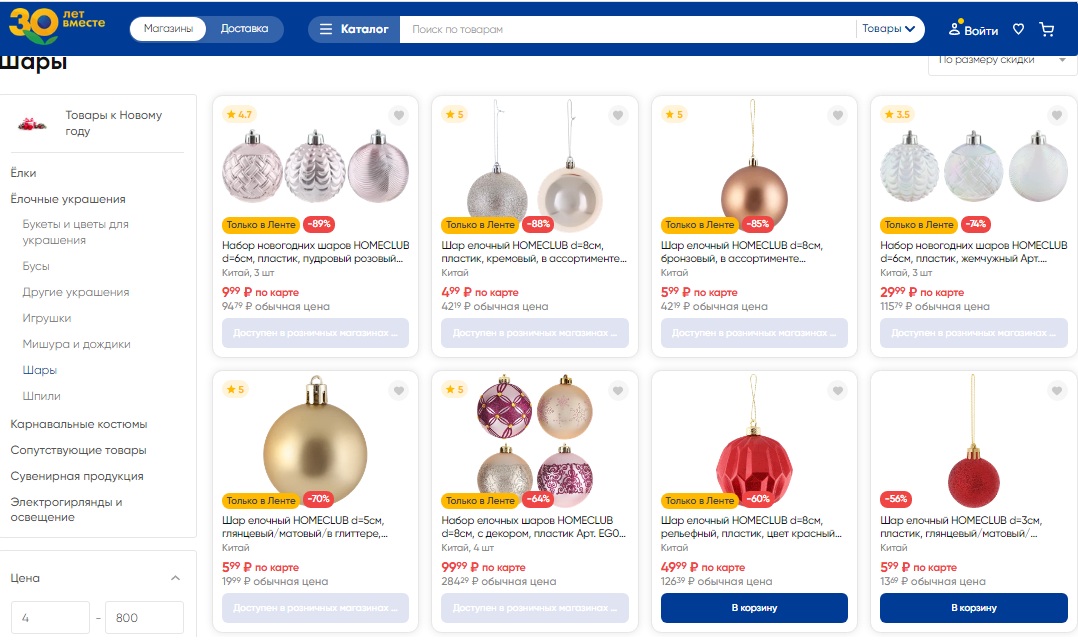
Task: Click the Каталог hamburger menu icon
Action: tap(326, 30)
